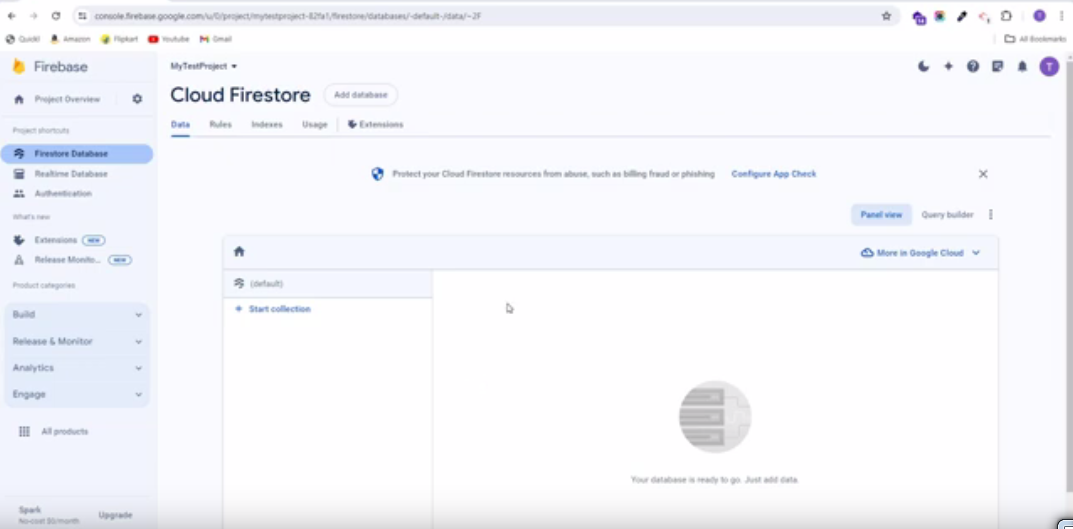Open the Firebase account avatar
The height and width of the screenshot is (529, 1073).
pos(1049,66)
